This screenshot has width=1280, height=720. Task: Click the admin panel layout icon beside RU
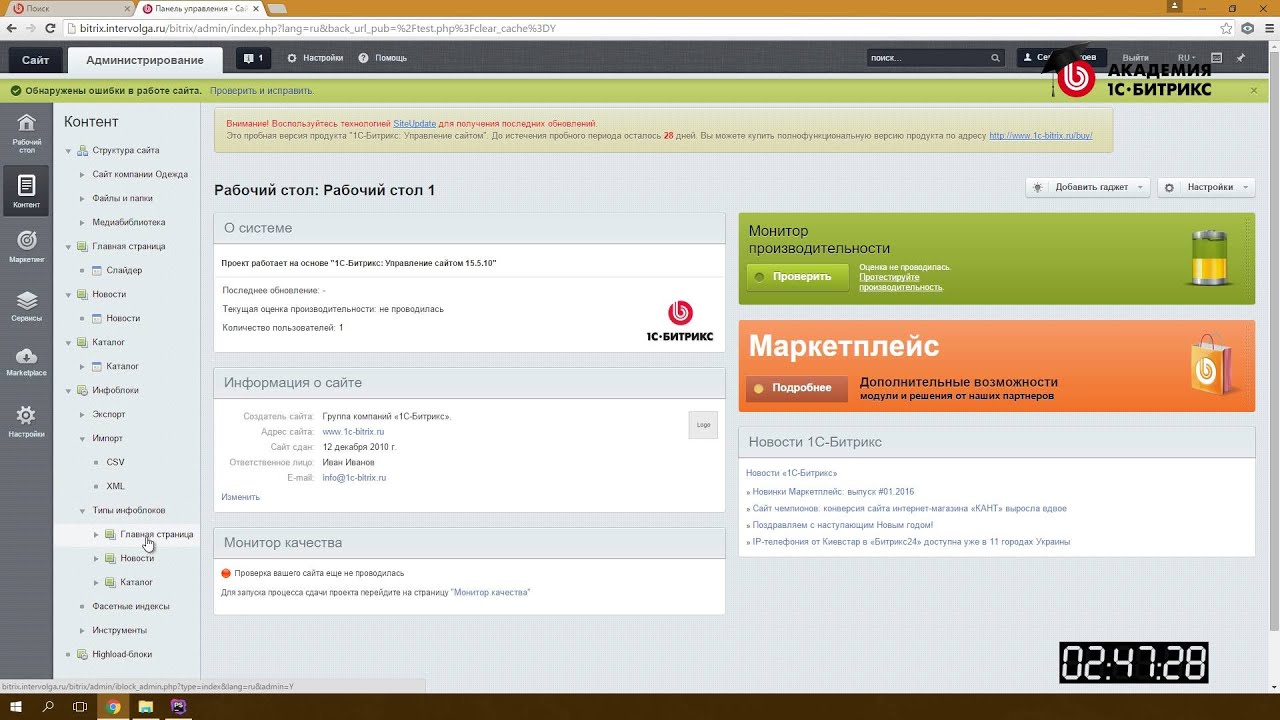(1217, 58)
